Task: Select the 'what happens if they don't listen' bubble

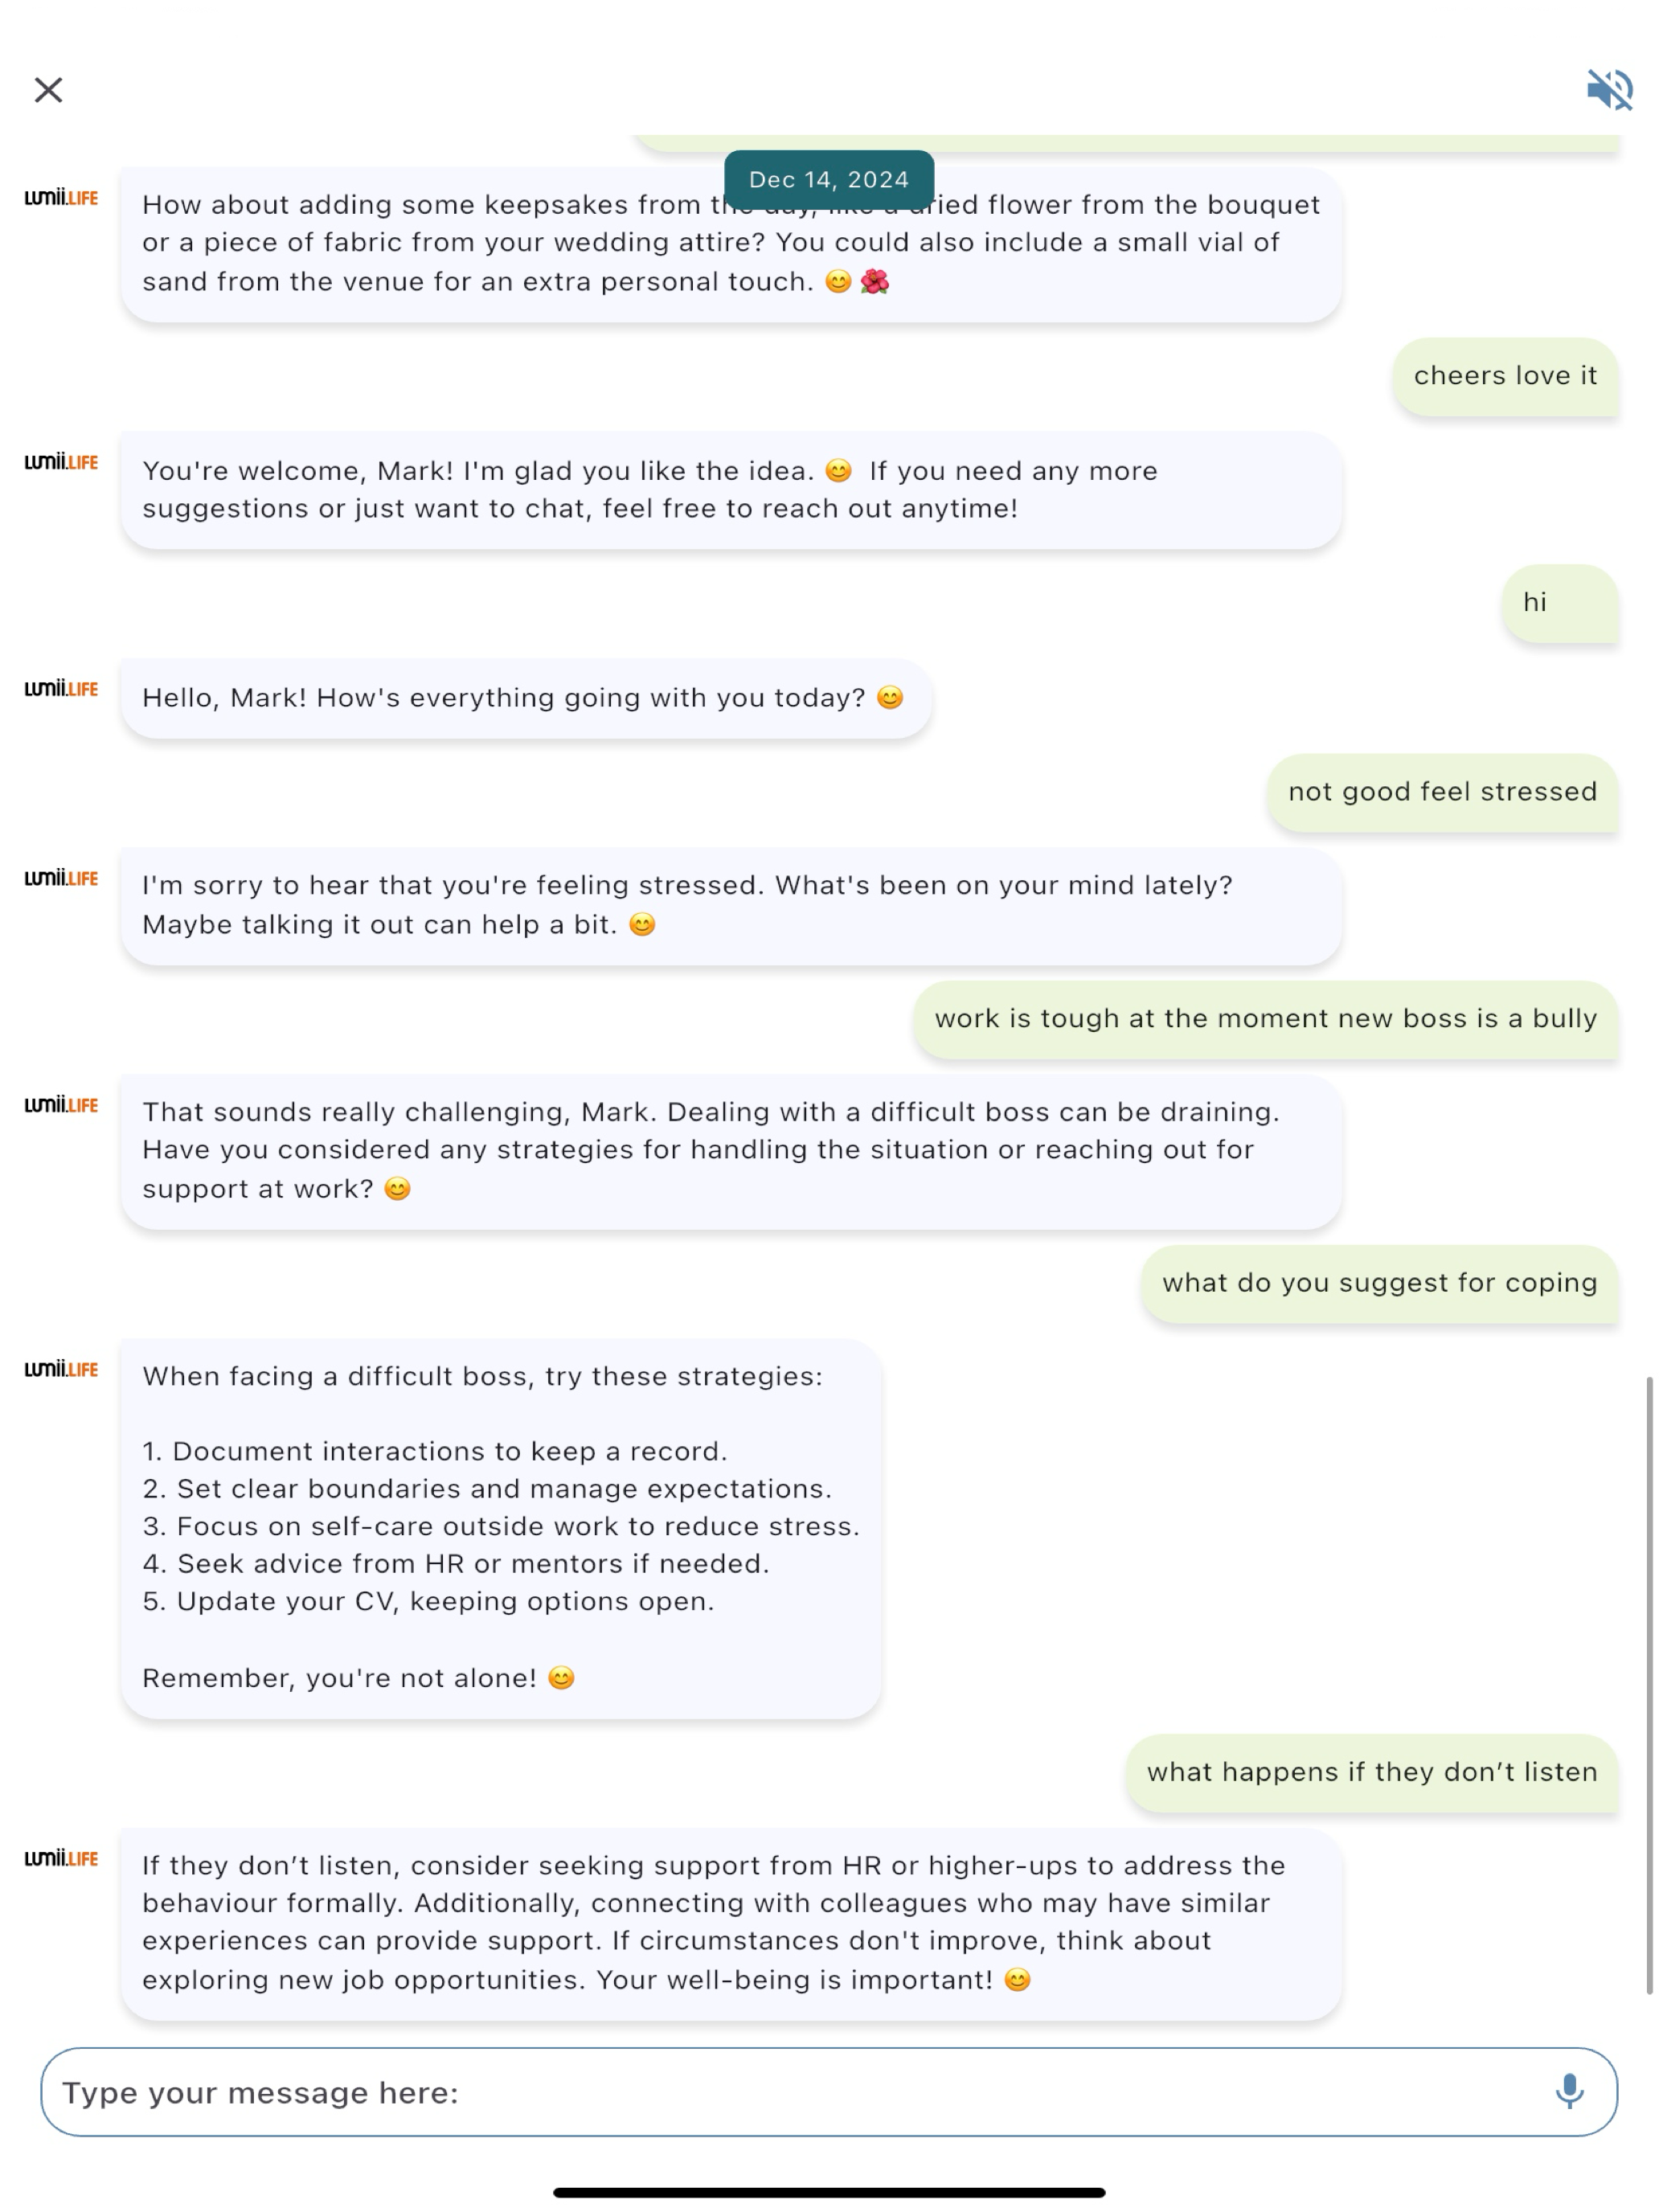Action: click(x=1372, y=1772)
